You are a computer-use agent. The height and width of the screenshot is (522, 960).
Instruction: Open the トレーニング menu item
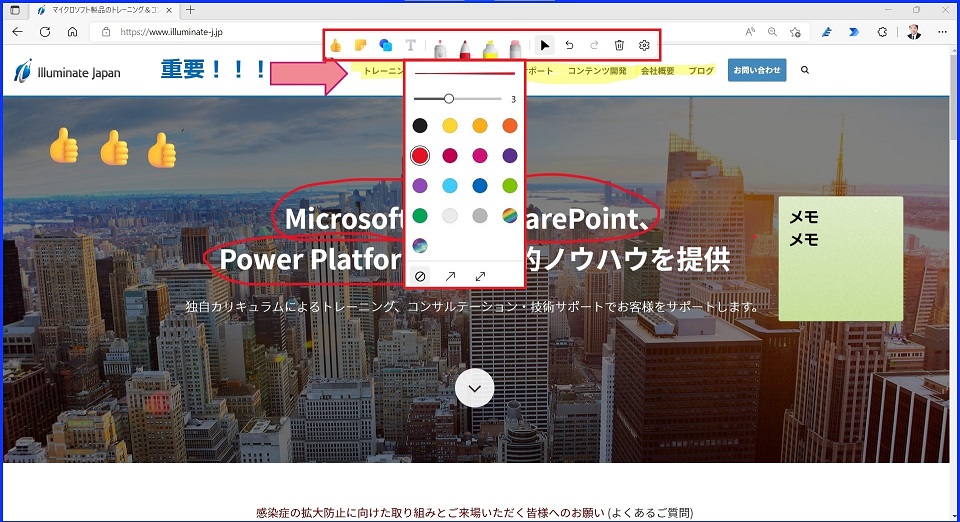[x=384, y=71]
